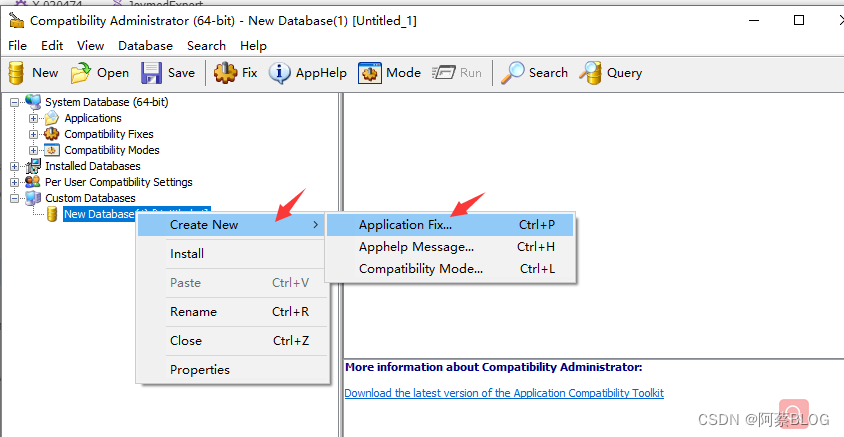Screen dimensions: 844x437
Task: Click the Per User Compatibility Settings icon
Action: pos(33,182)
